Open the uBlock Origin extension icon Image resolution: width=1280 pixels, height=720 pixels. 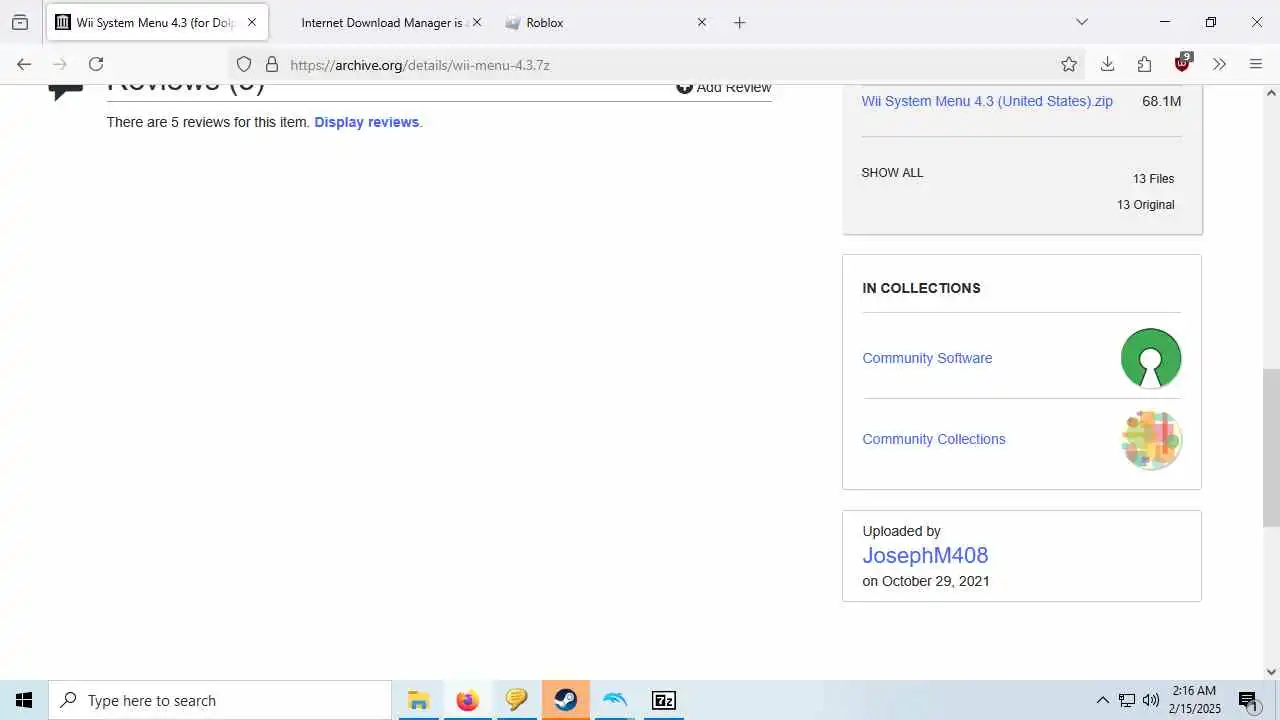click(x=1183, y=63)
